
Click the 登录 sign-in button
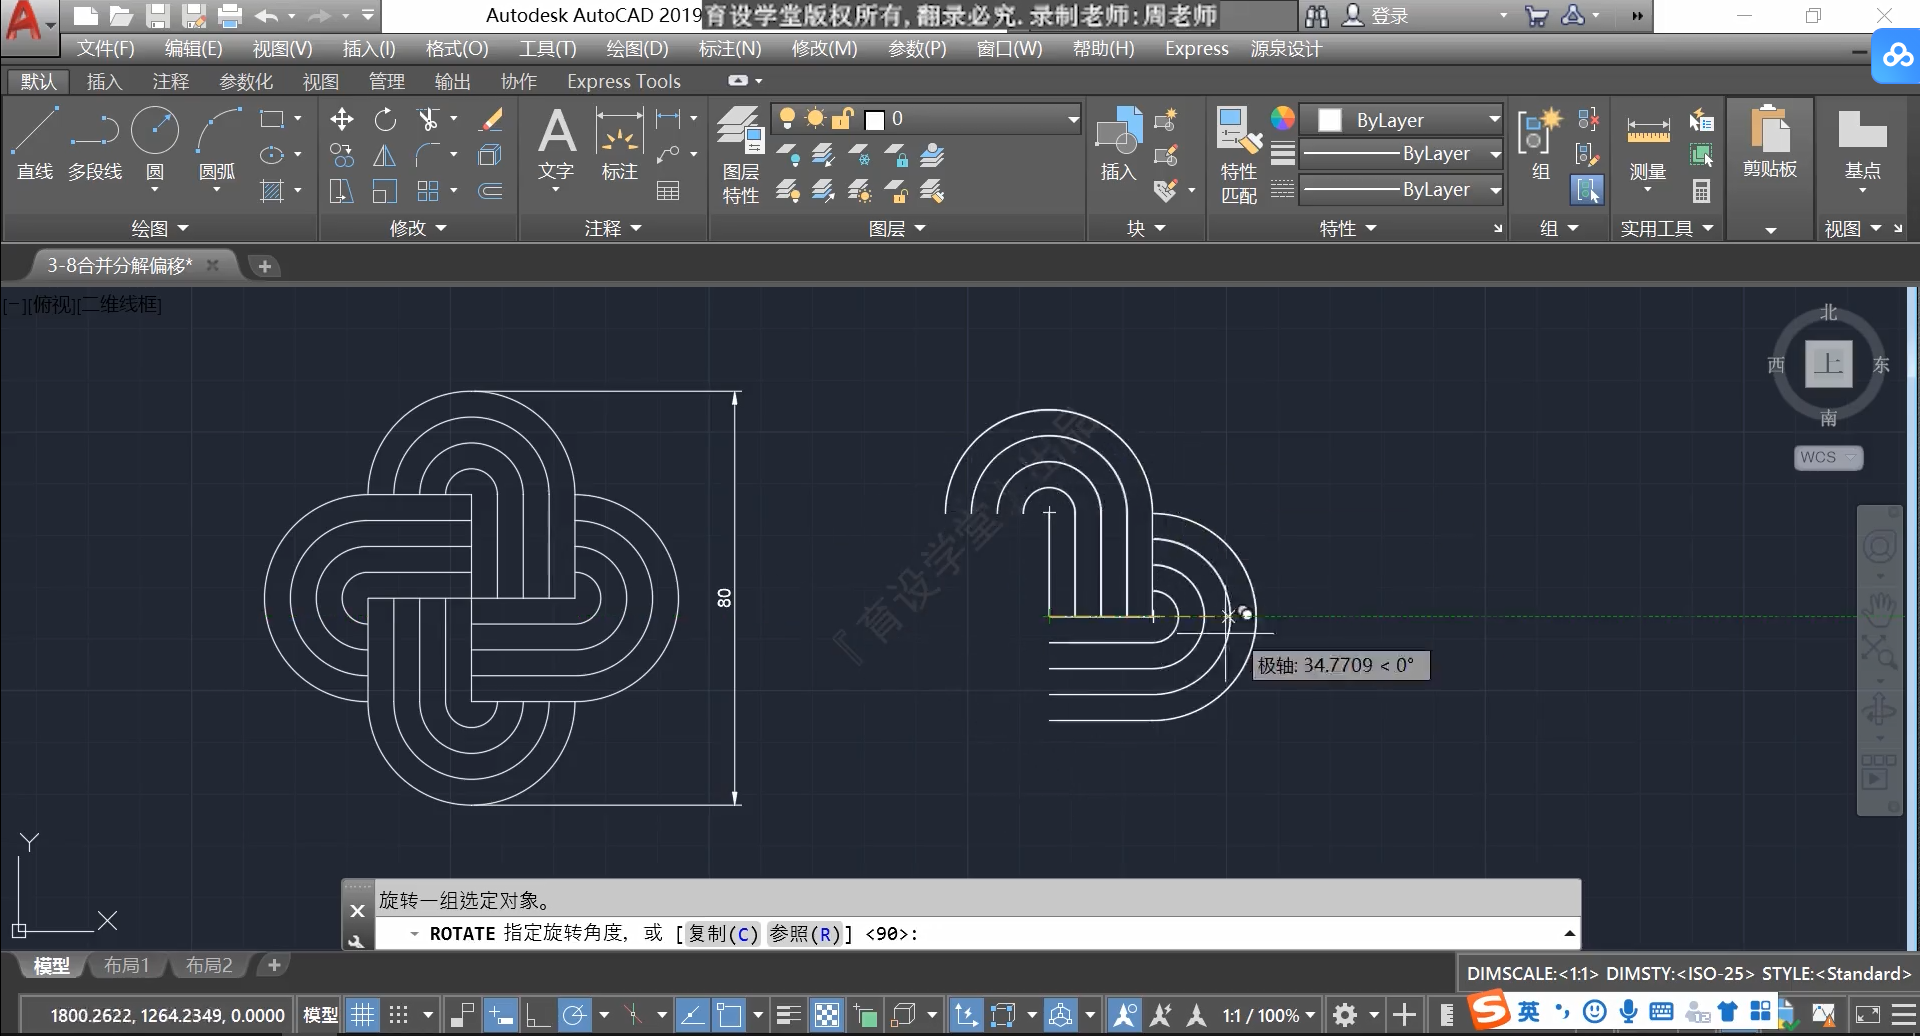pyautogui.click(x=1376, y=15)
